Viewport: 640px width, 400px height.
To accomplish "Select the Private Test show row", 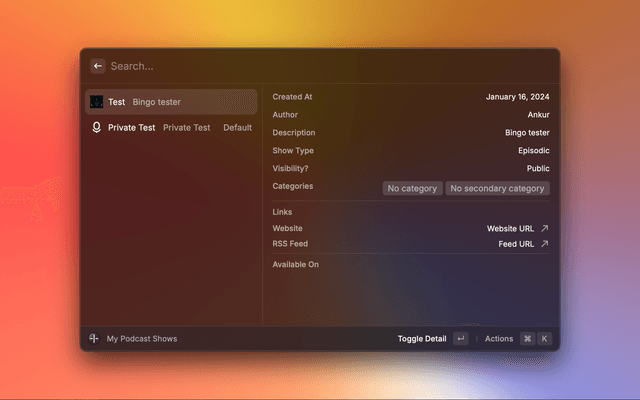I will [170, 128].
